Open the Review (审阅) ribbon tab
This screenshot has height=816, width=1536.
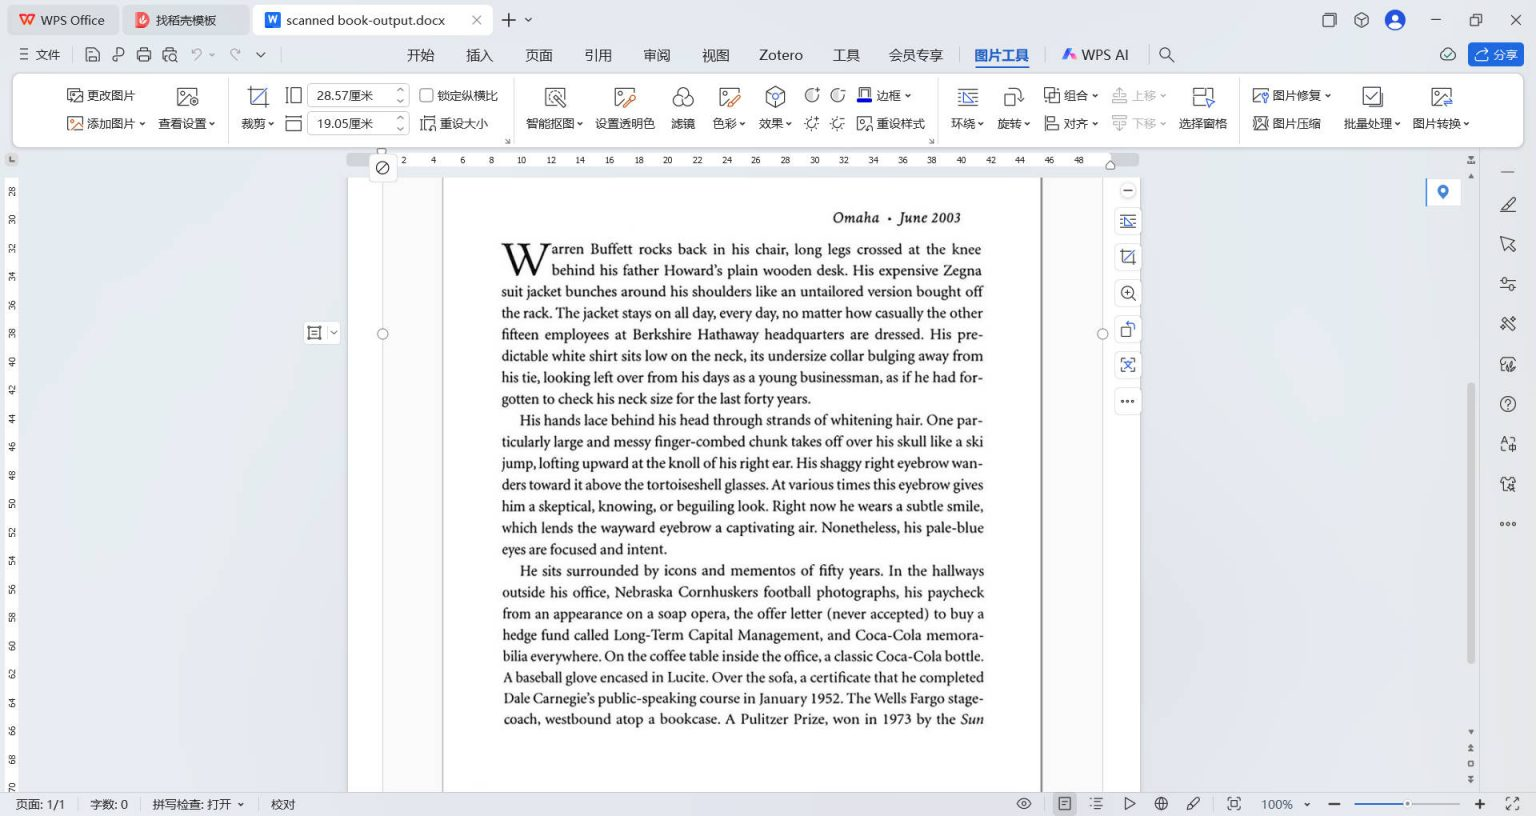[x=657, y=55]
